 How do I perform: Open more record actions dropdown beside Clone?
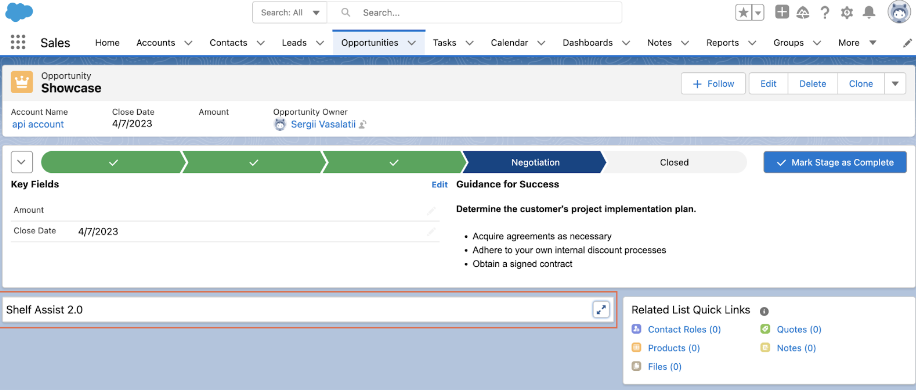coord(895,83)
